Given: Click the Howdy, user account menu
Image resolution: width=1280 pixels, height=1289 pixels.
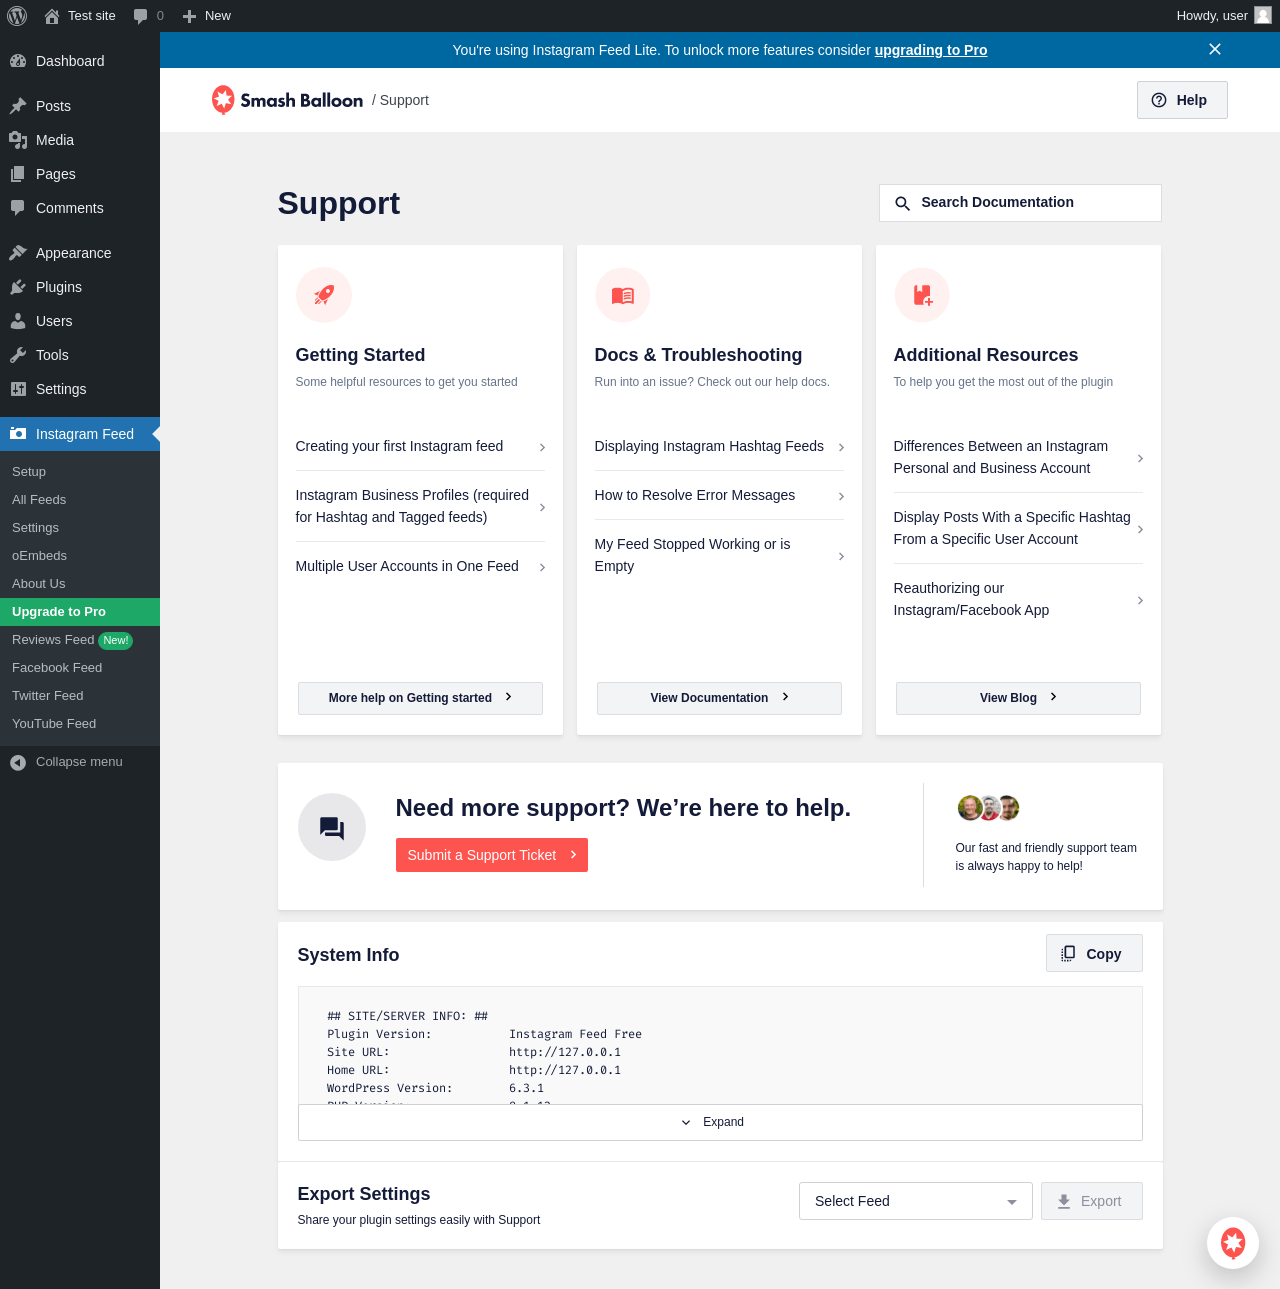Looking at the screenshot, I should 1223,16.
